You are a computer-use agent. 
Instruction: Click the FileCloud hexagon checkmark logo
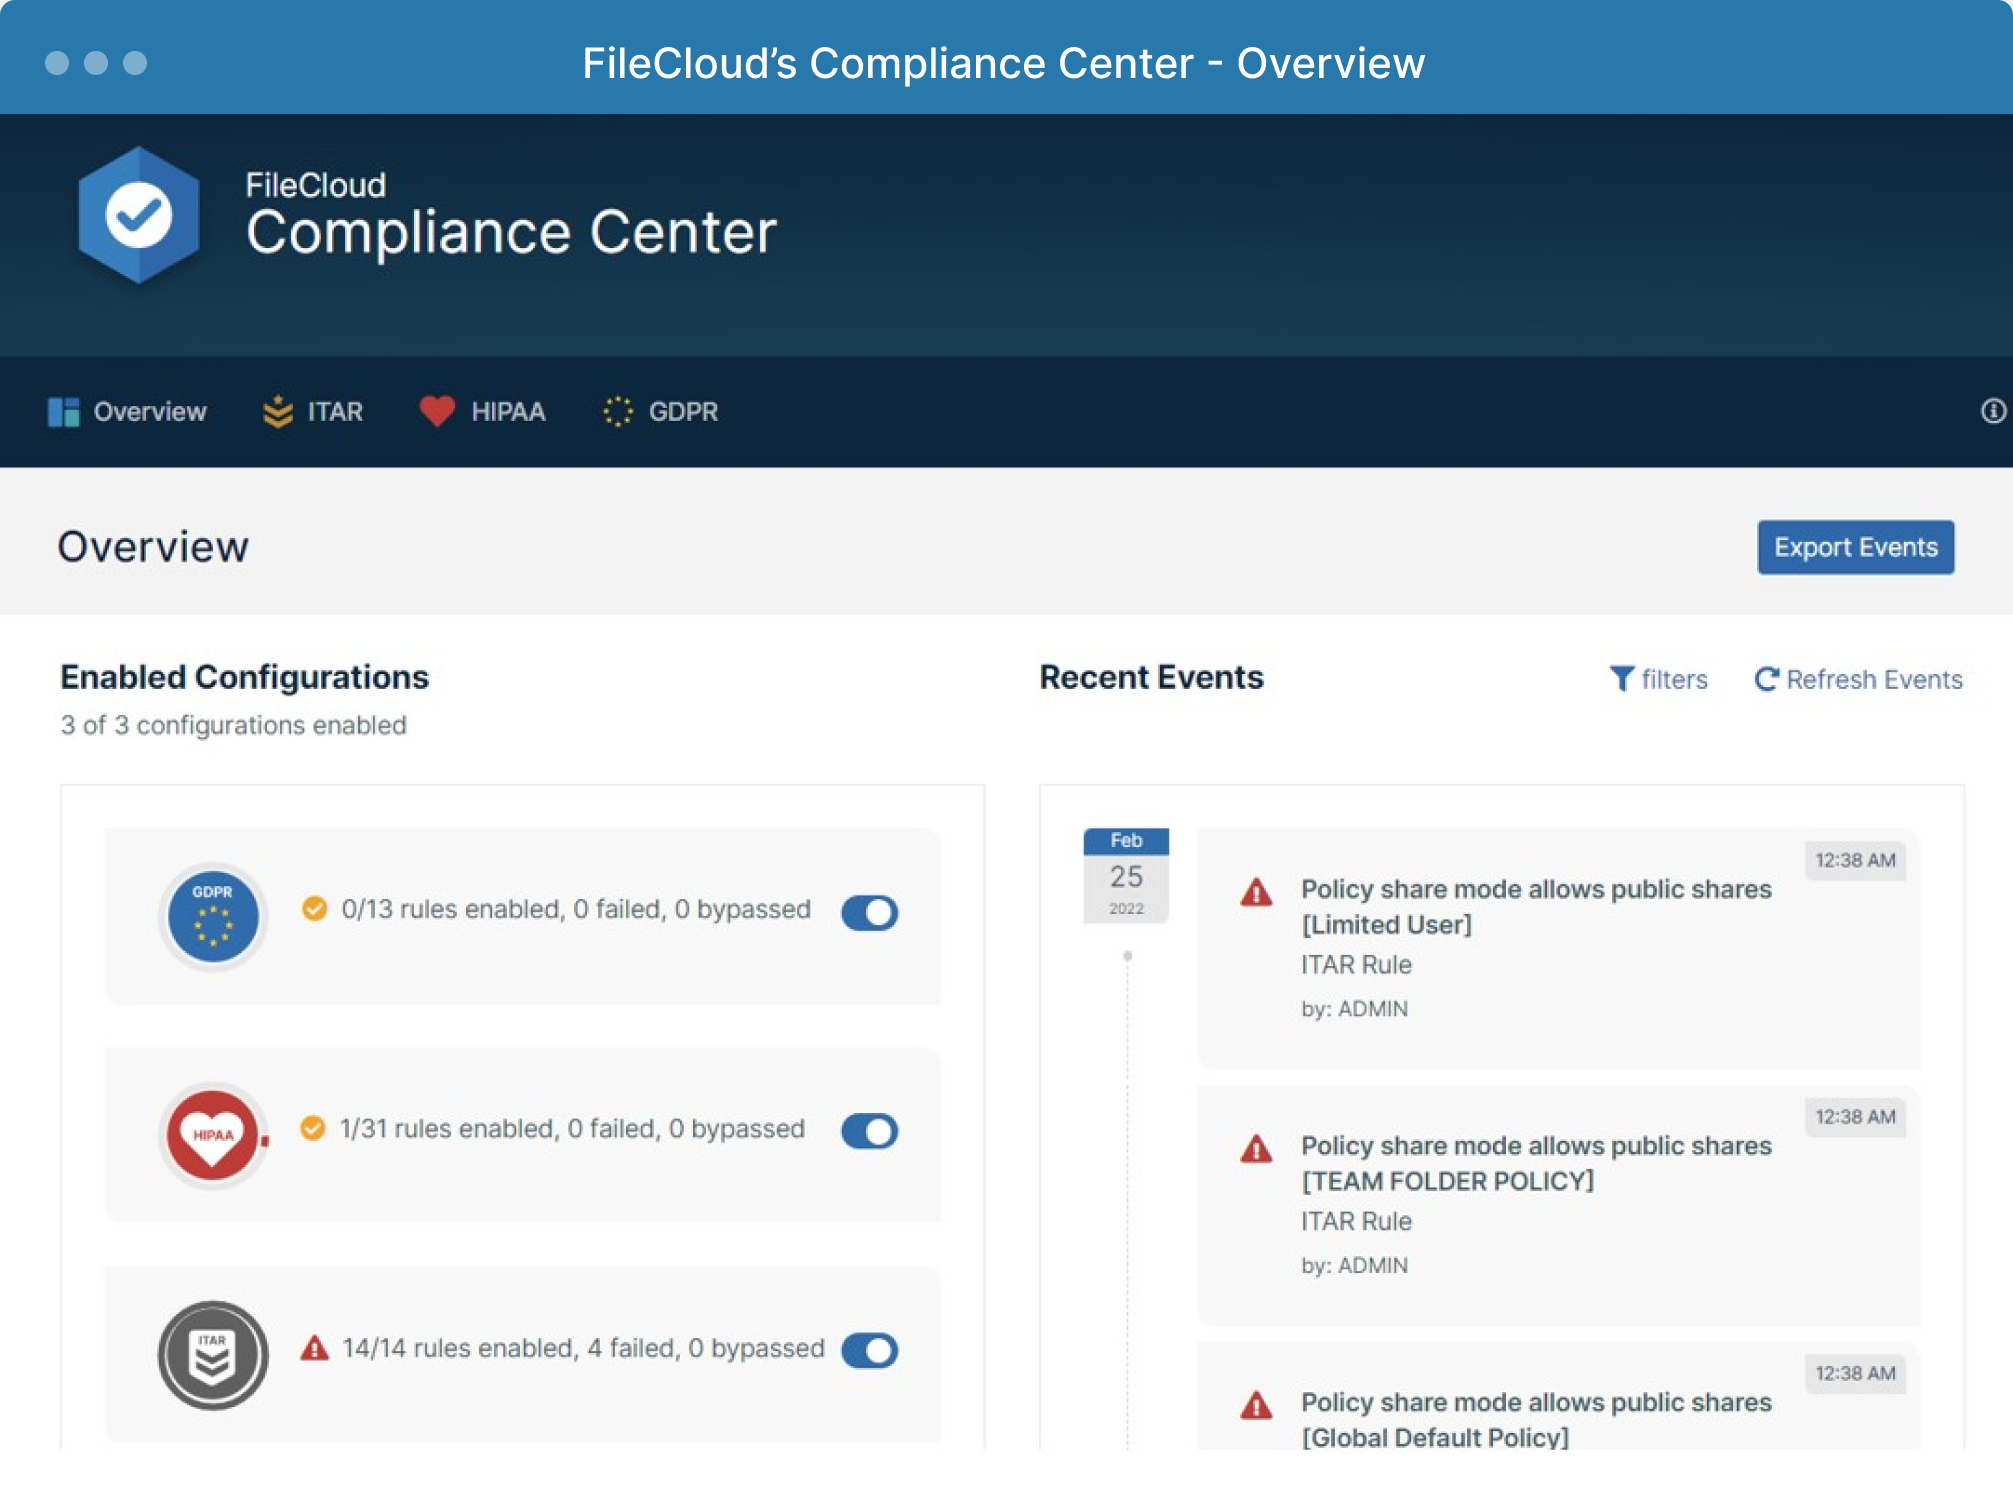(x=139, y=215)
